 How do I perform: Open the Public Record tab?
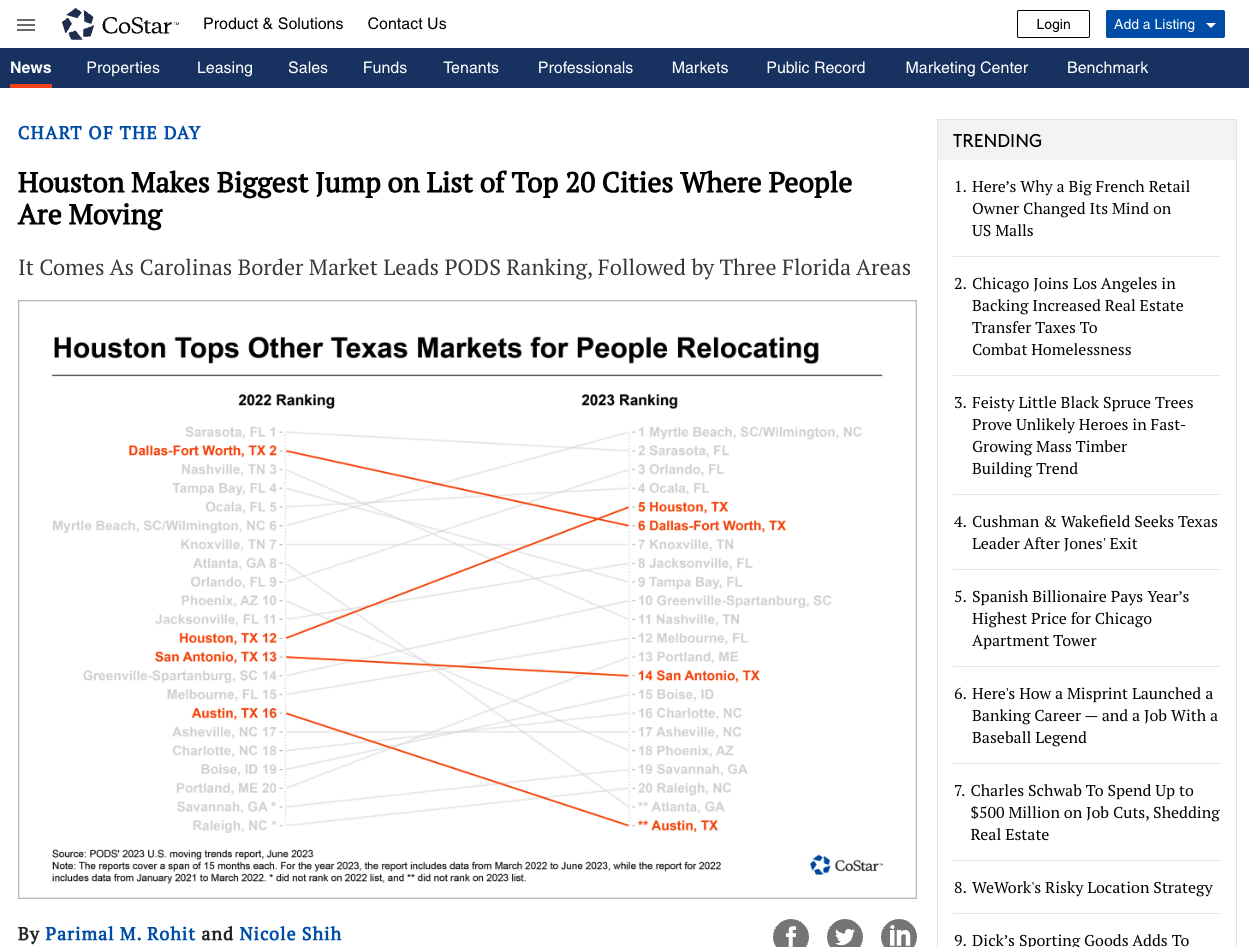click(x=816, y=68)
